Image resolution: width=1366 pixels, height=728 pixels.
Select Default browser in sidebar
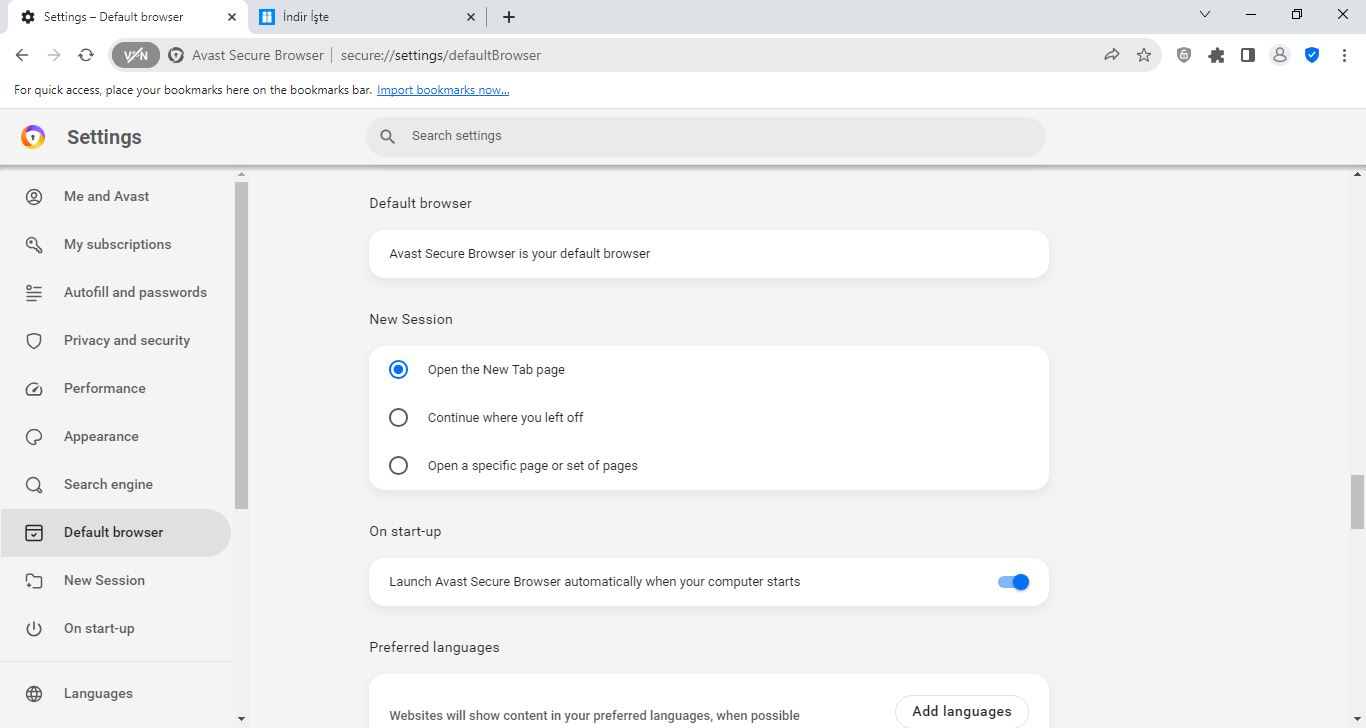point(115,533)
